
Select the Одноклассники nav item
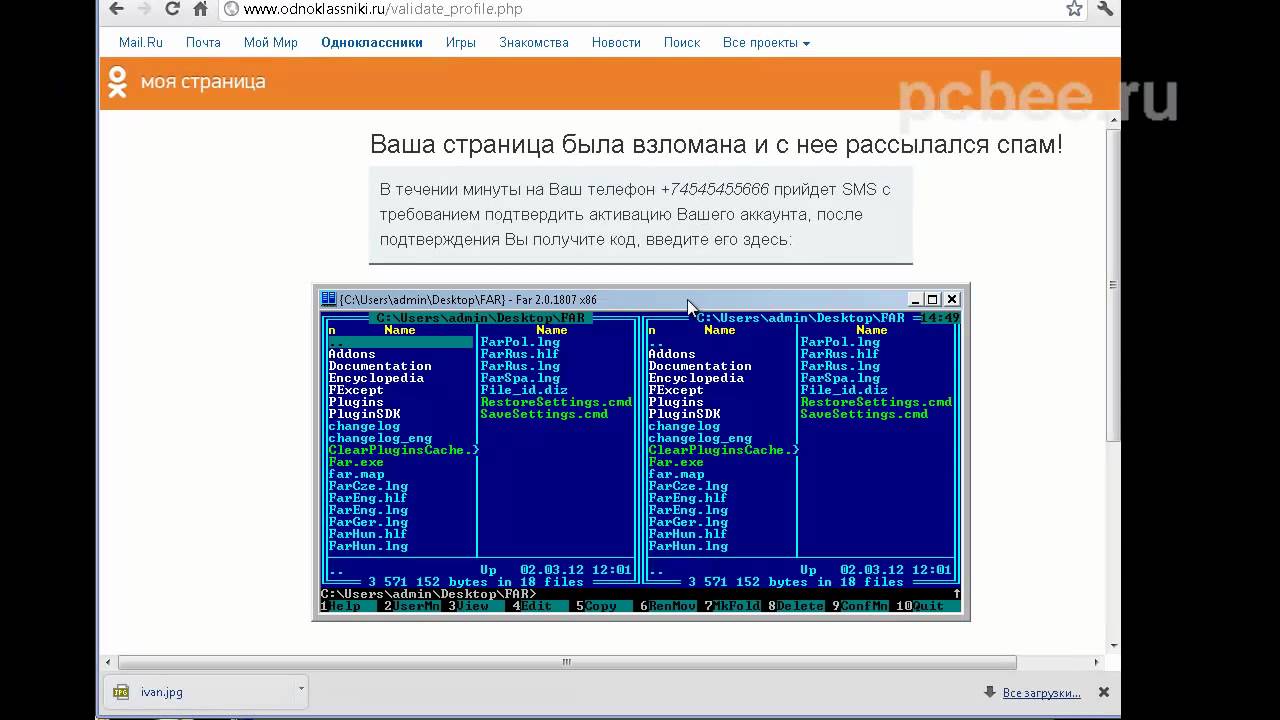[x=372, y=43]
